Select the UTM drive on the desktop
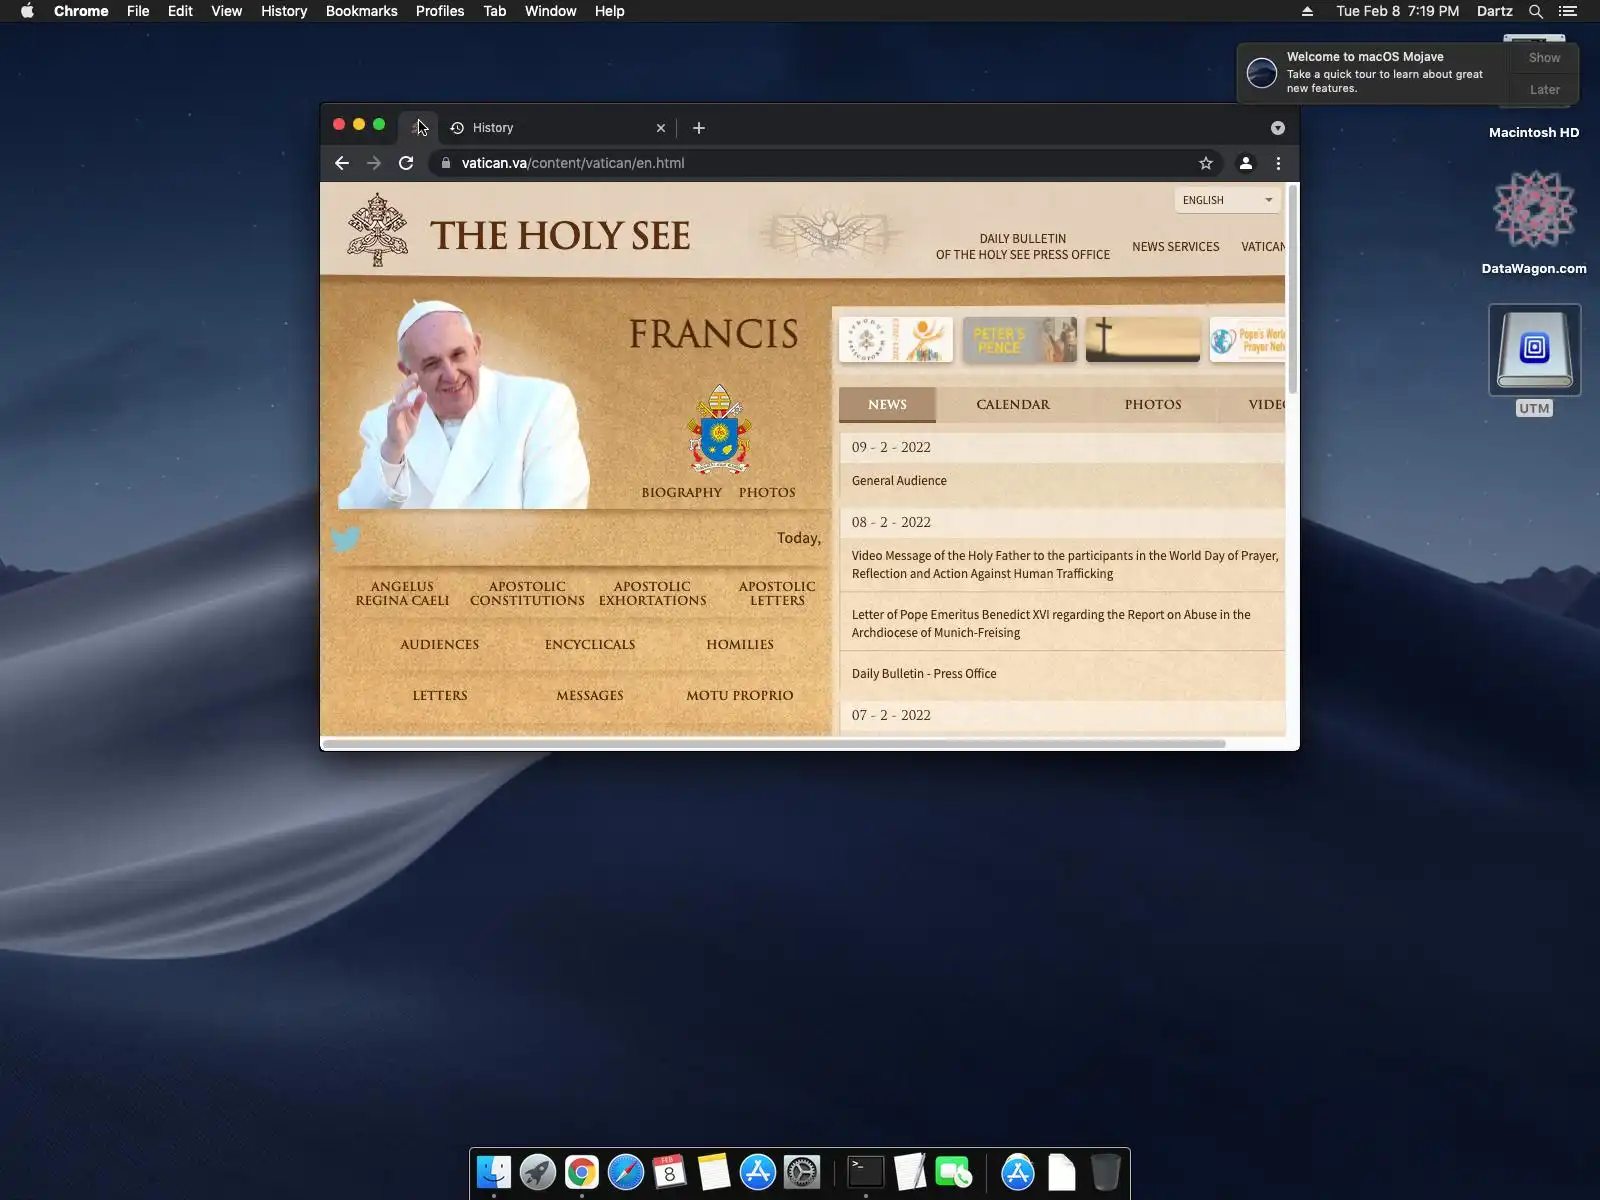Image resolution: width=1600 pixels, height=1200 pixels. (1535, 350)
